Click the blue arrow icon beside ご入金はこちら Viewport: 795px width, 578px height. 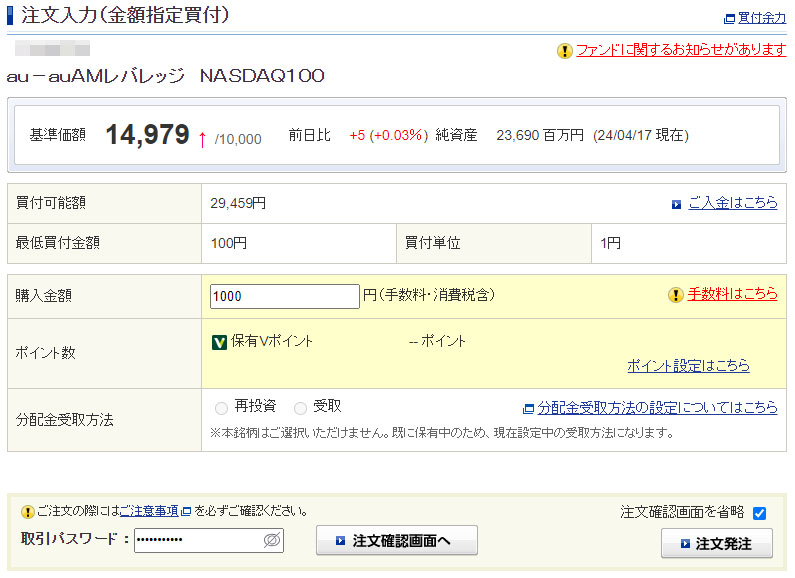click(x=677, y=204)
